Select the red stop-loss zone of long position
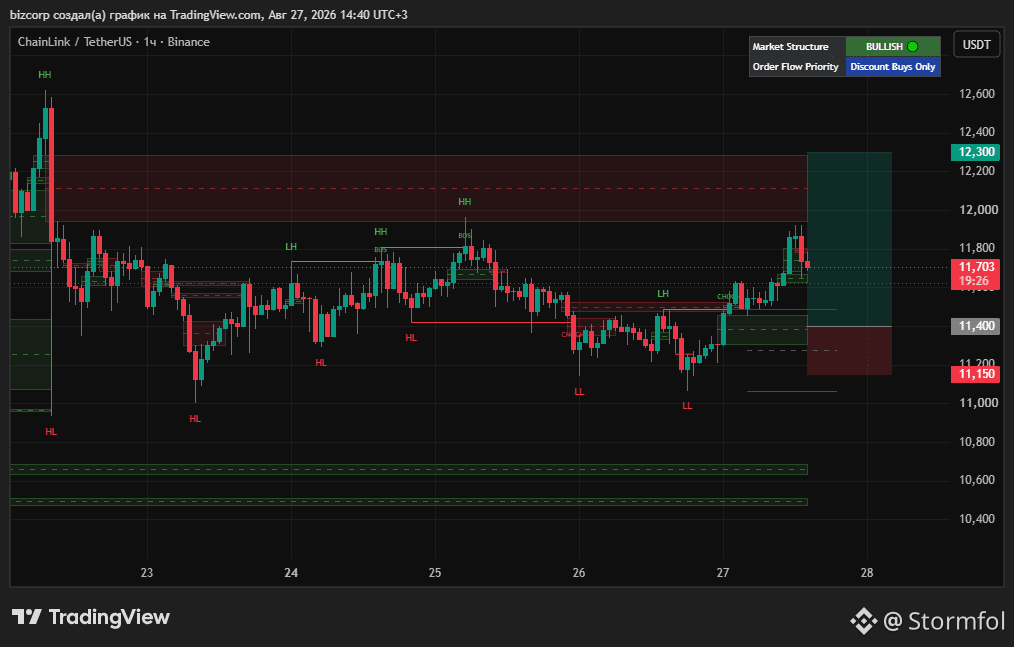1014x647 pixels. click(850, 350)
